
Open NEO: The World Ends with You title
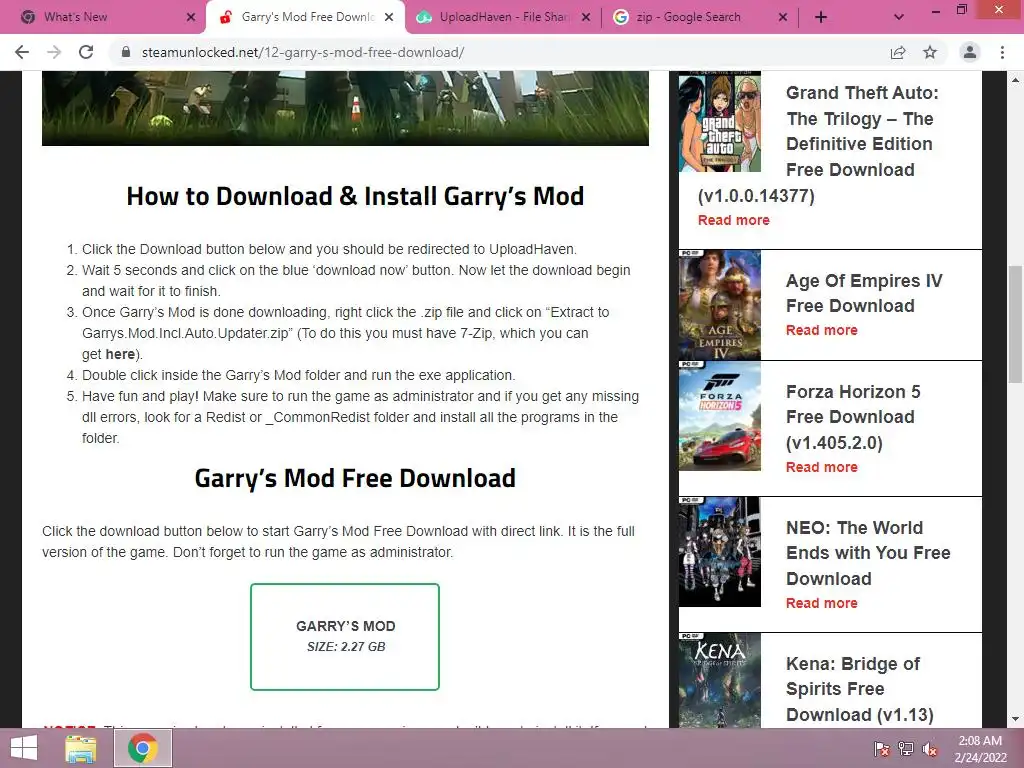[x=868, y=552]
